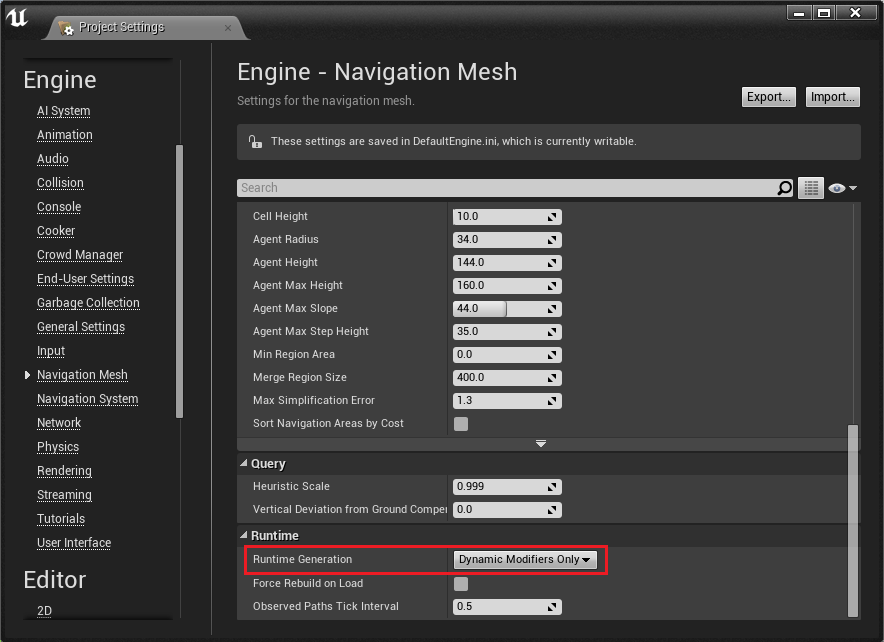The image size is (884, 642).
Task: Open End-User Settings
Action: 85,279
